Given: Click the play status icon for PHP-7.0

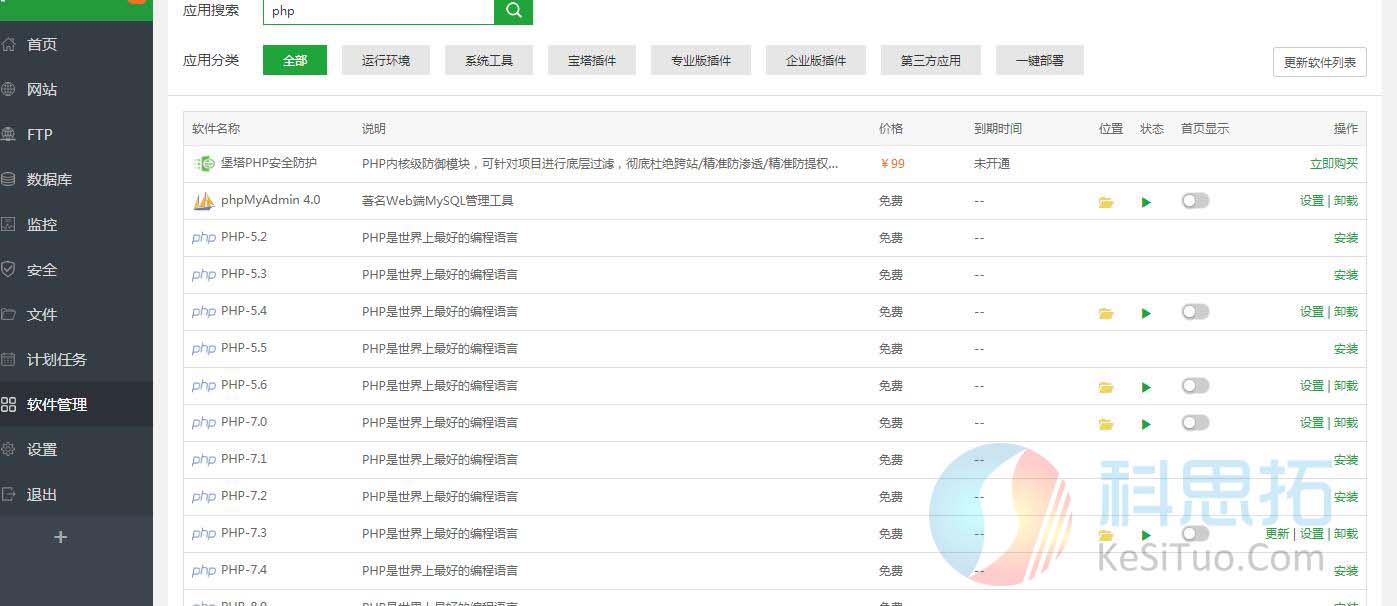Looking at the screenshot, I should [1146, 424].
